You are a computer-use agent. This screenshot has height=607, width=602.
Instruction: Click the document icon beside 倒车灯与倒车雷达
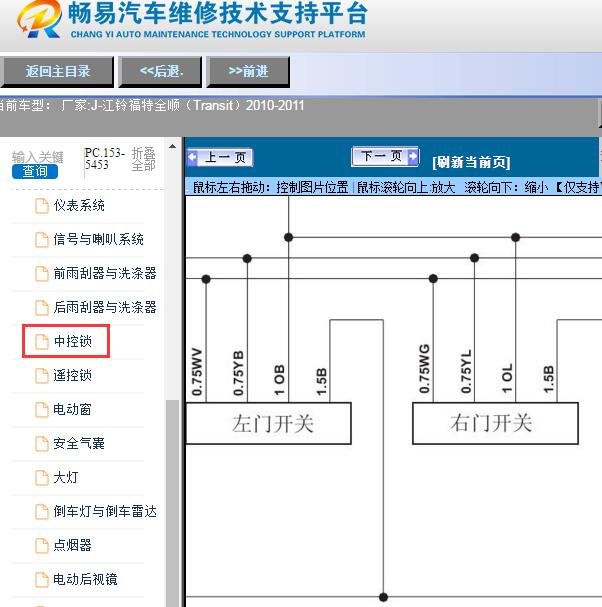tap(41, 511)
